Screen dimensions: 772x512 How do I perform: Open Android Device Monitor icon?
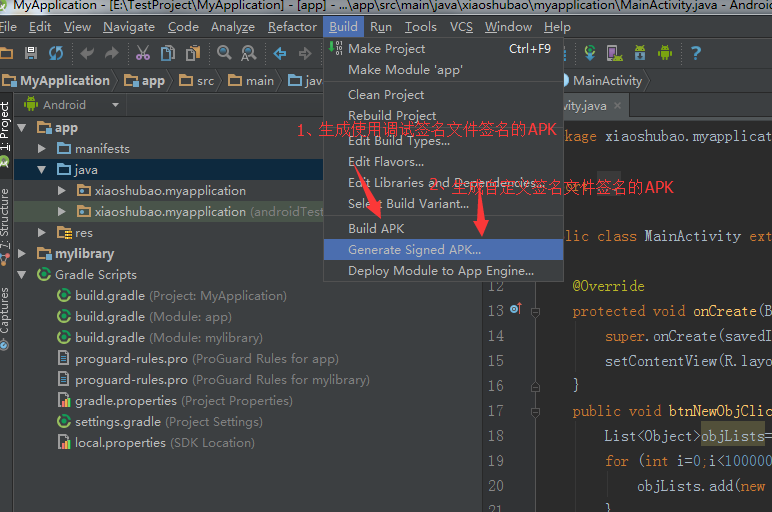click(665, 52)
